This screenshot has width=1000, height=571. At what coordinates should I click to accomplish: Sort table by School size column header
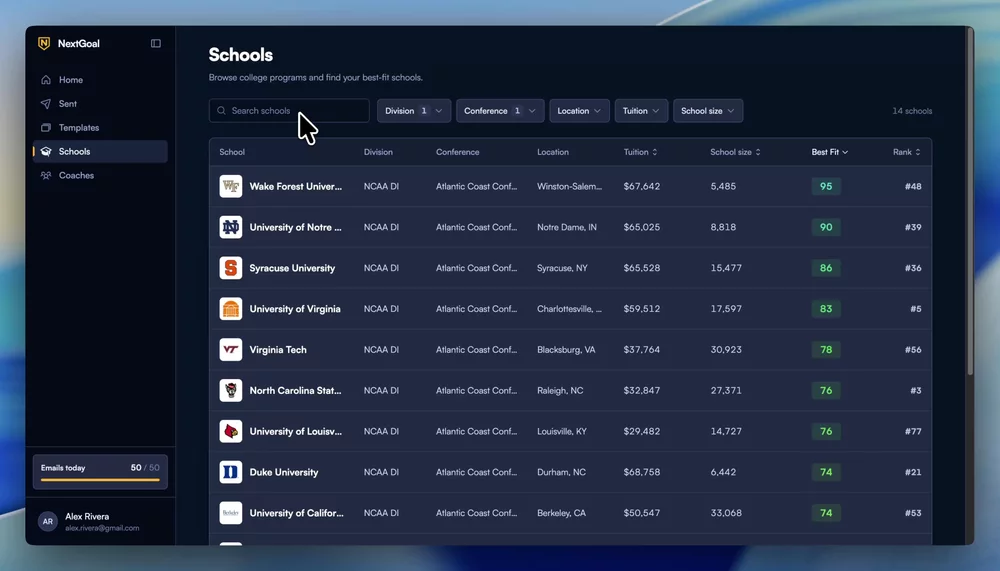click(x=735, y=152)
